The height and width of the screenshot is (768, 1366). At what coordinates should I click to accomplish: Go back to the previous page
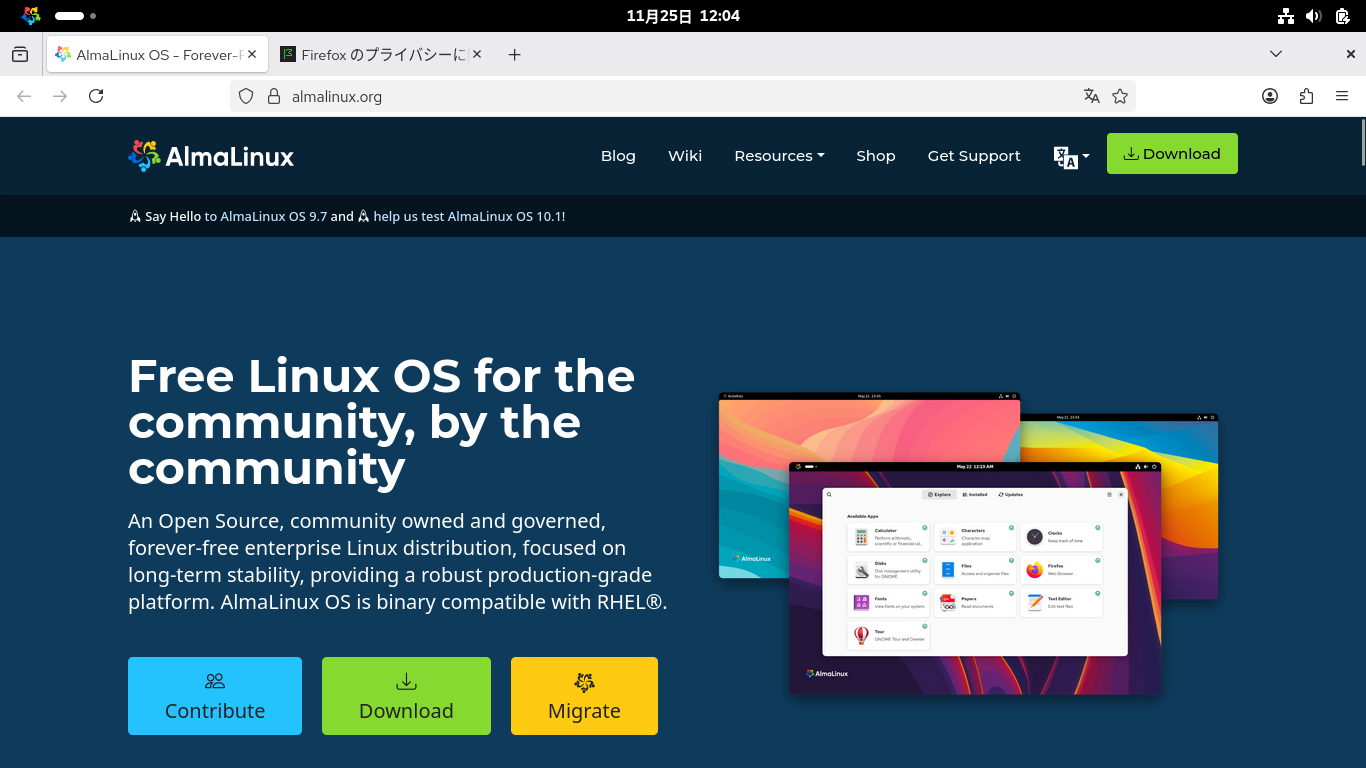pyautogui.click(x=24, y=96)
